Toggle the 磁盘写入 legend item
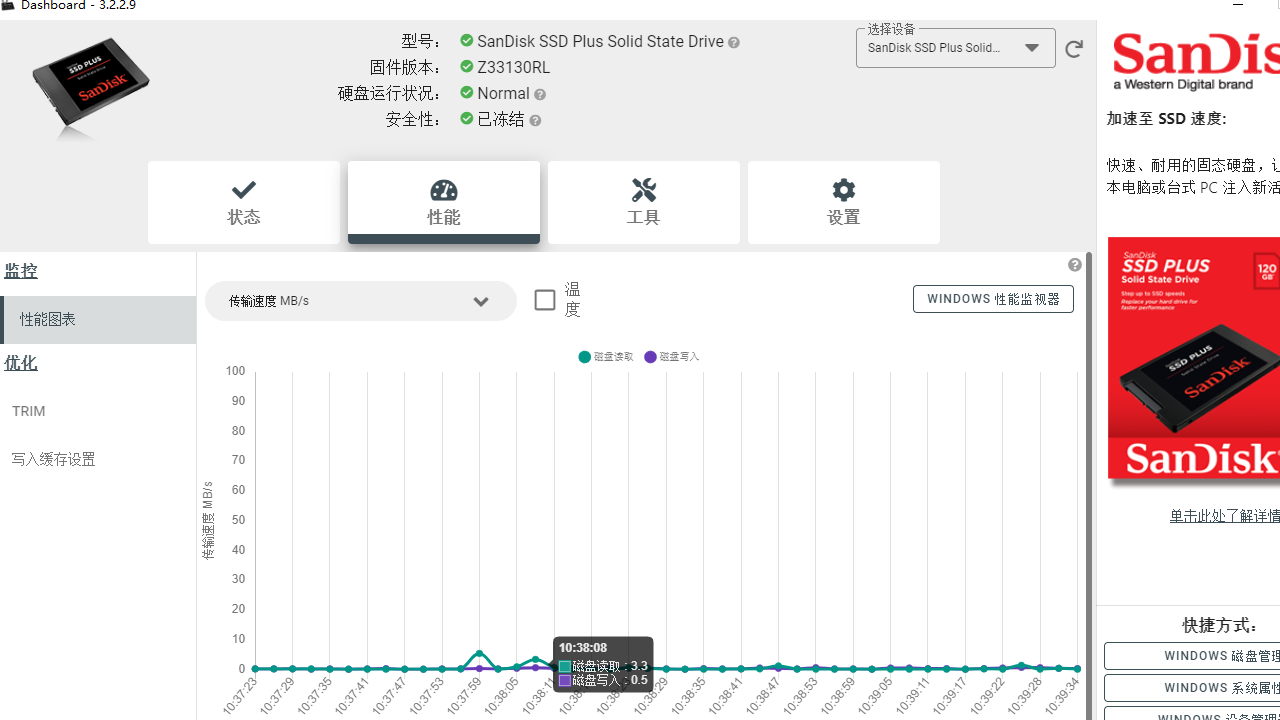The height and width of the screenshot is (720, 1280). (671, 356)
